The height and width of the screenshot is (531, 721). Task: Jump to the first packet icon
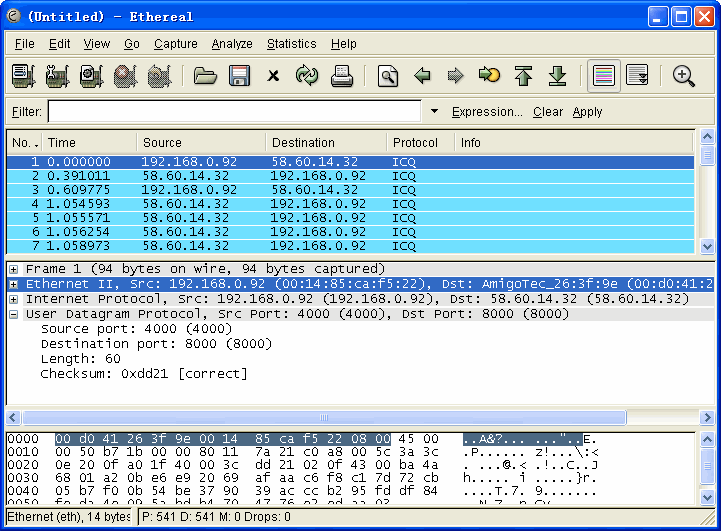tap(523, 76)
